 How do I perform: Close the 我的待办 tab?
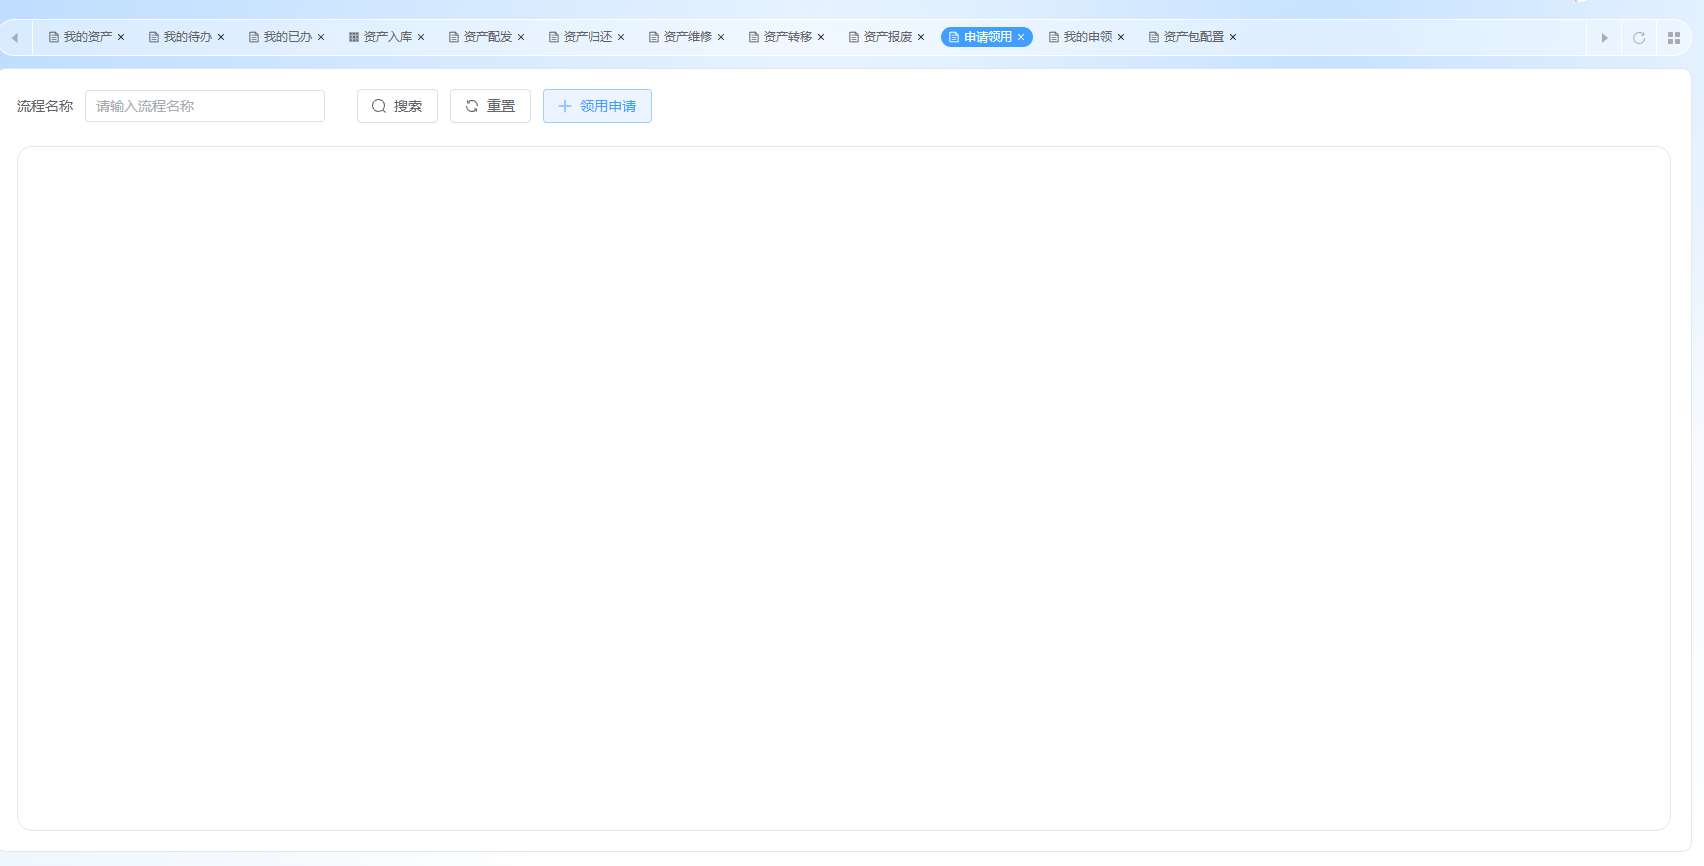(x=221, y=37)
